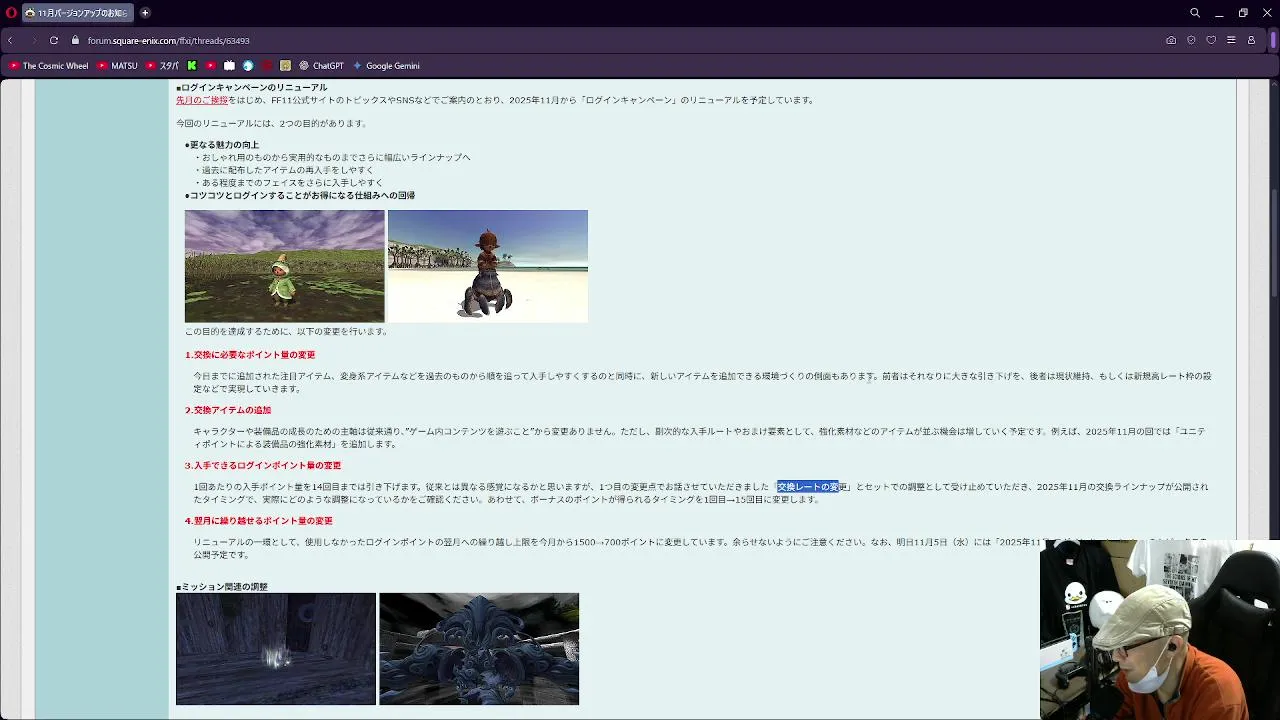Open Easy Setup sliders icon

tap(1231, 40)
